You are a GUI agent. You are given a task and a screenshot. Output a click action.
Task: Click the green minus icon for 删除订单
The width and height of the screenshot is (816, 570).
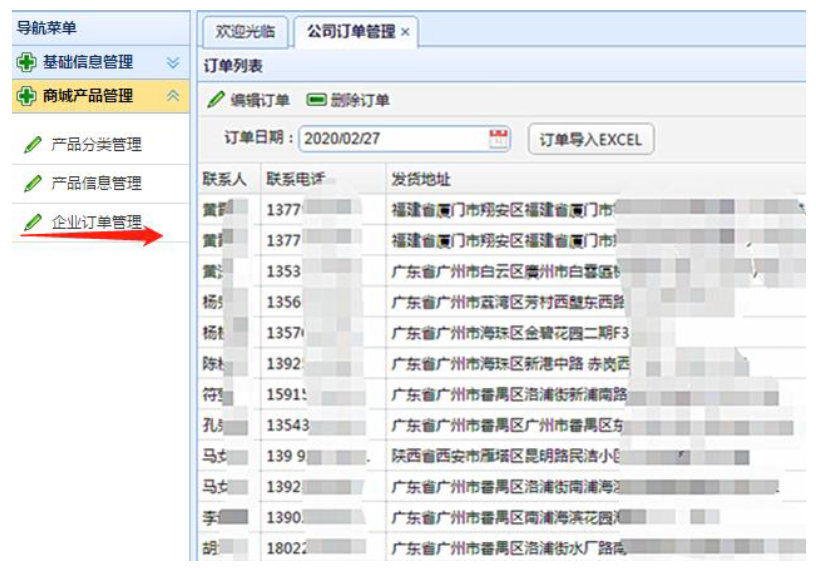click(x=316, y=100)
